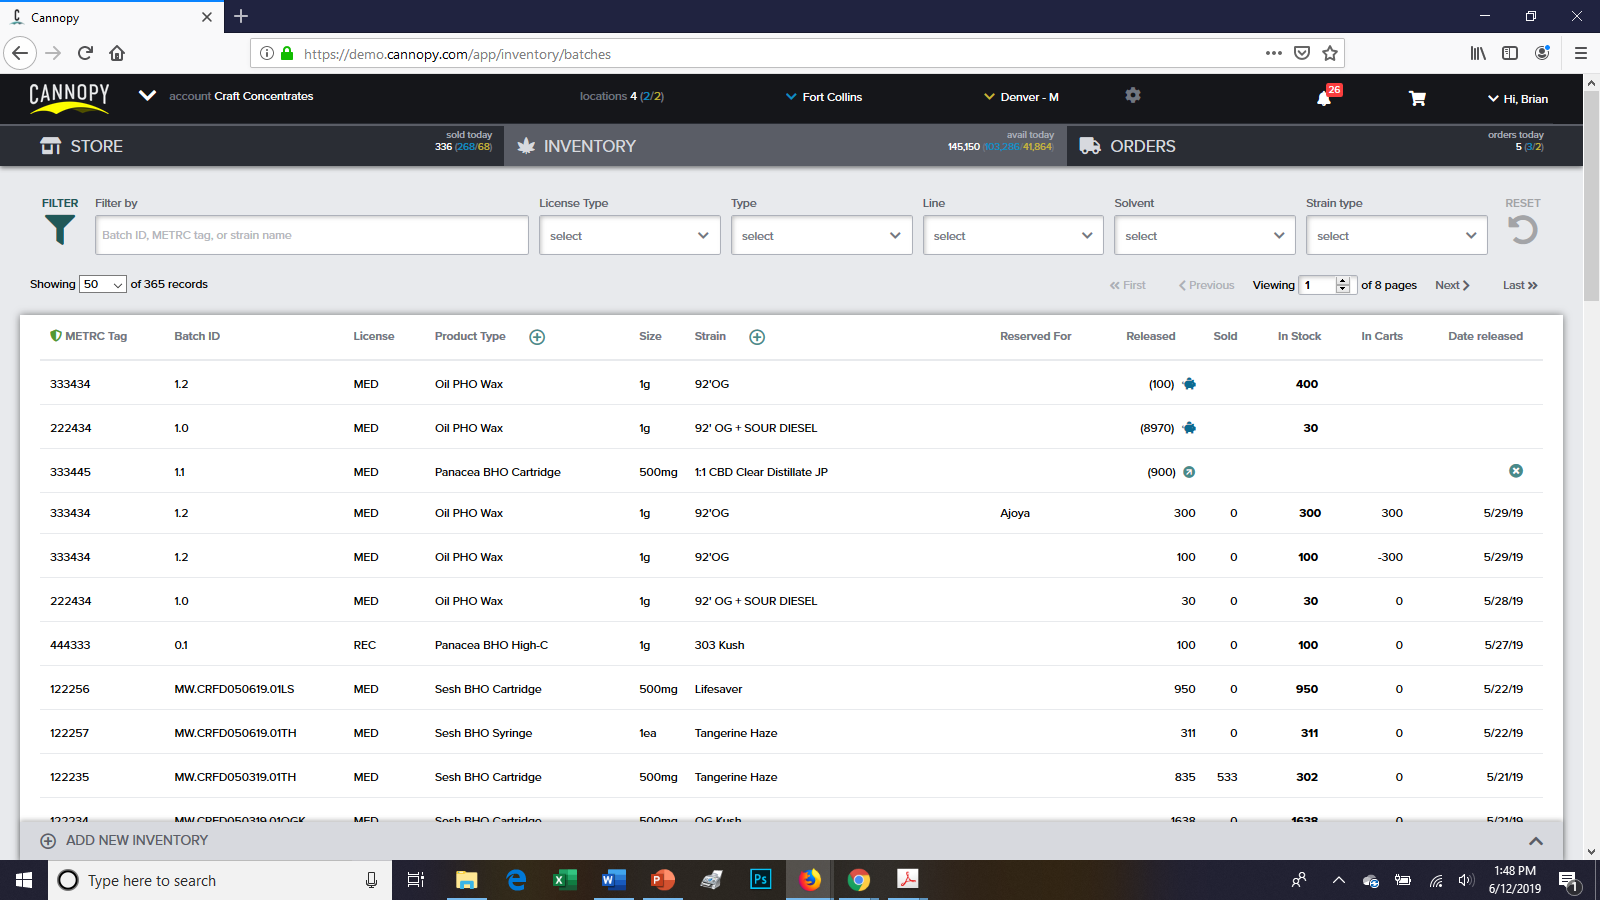Change records shown per page from 50
The height and width of the screenshot is (900, 1600).
pyautogui.click(x=102, y=284)
